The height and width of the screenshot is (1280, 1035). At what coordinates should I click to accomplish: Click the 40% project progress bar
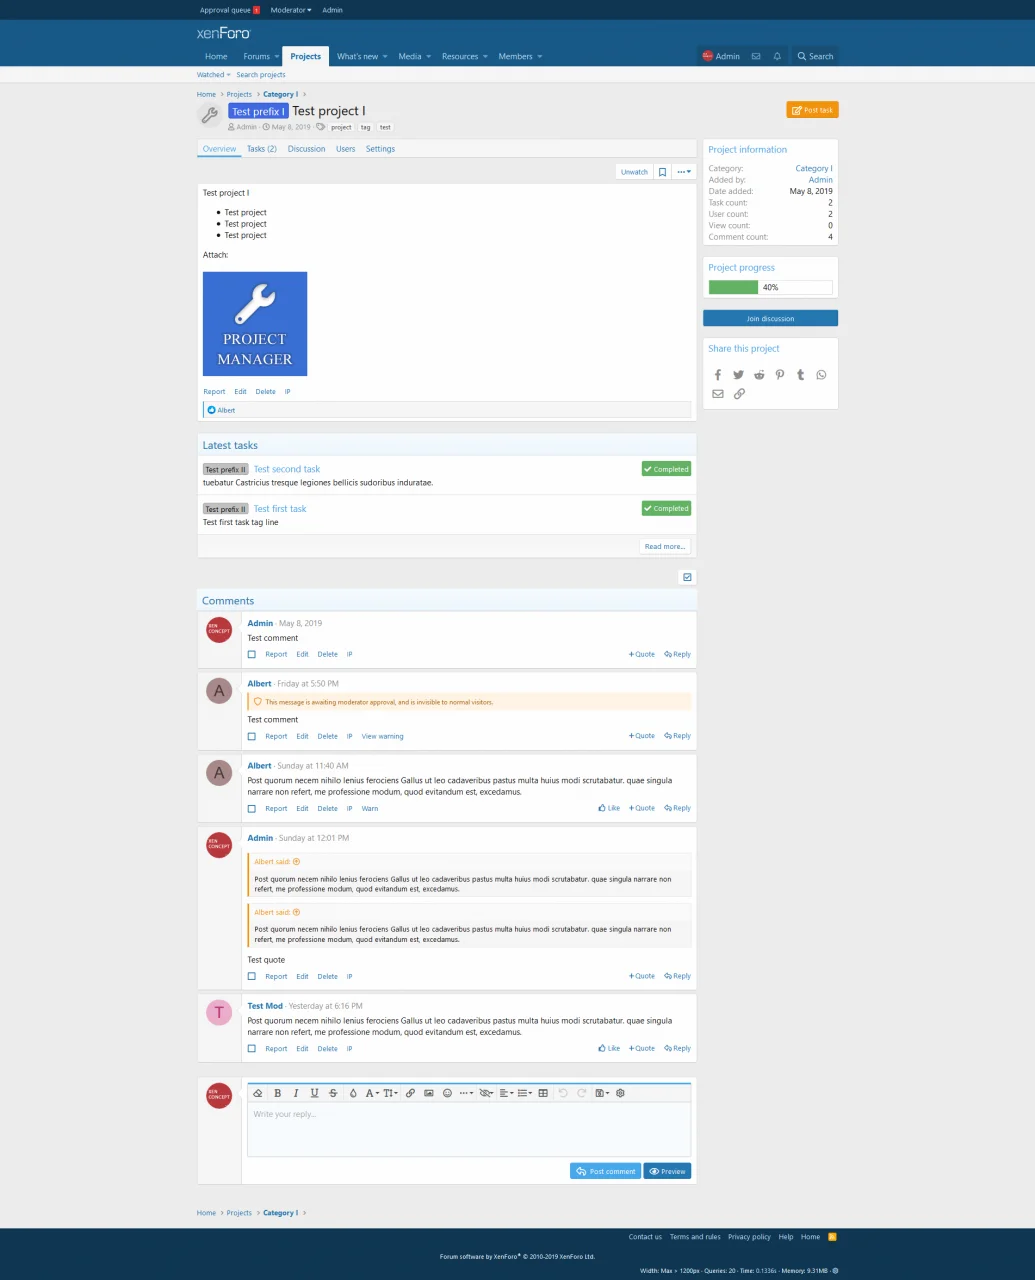770,287
